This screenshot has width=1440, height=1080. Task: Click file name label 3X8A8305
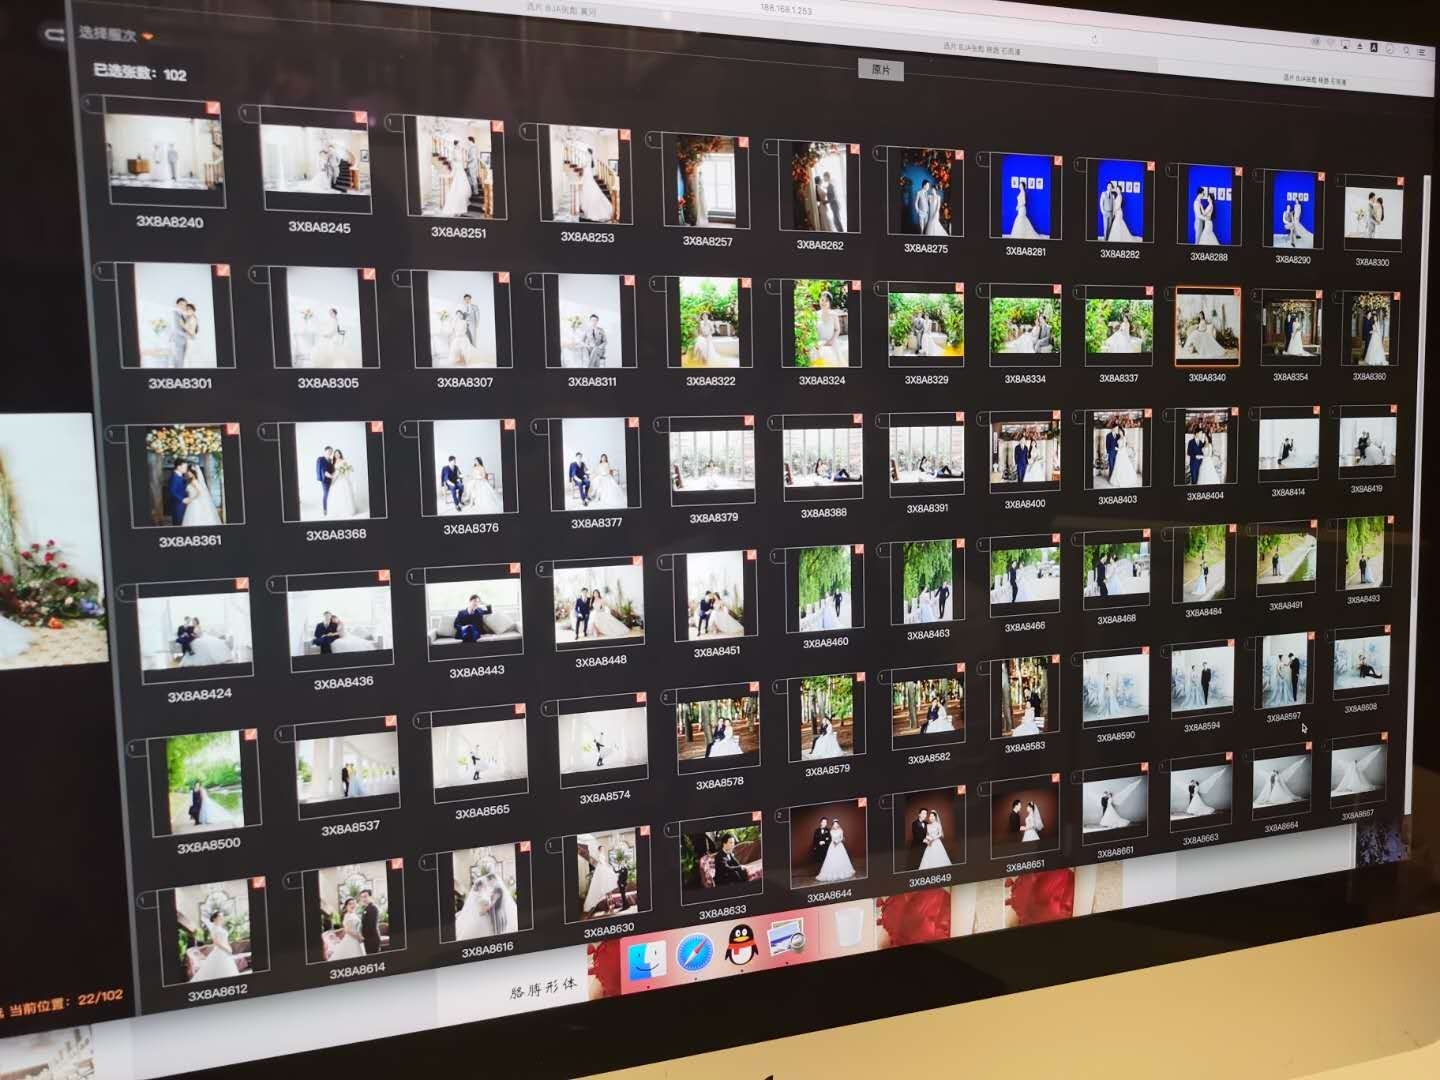pyautogui.click(x=328, y=383)
